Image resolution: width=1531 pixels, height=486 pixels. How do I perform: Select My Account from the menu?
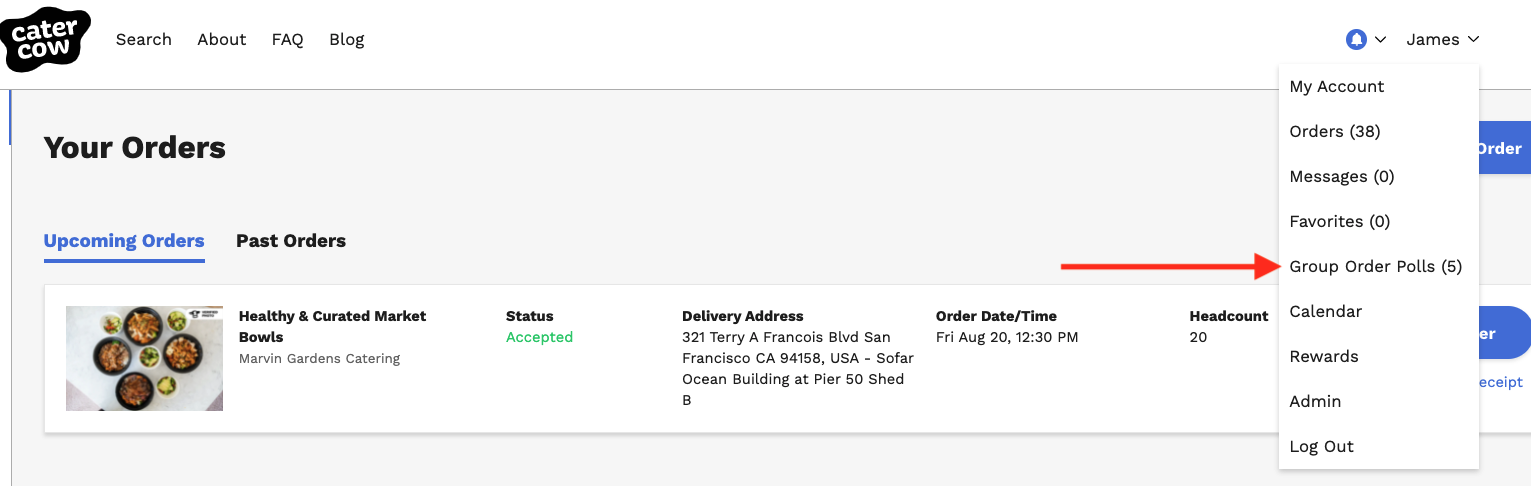1337,87
